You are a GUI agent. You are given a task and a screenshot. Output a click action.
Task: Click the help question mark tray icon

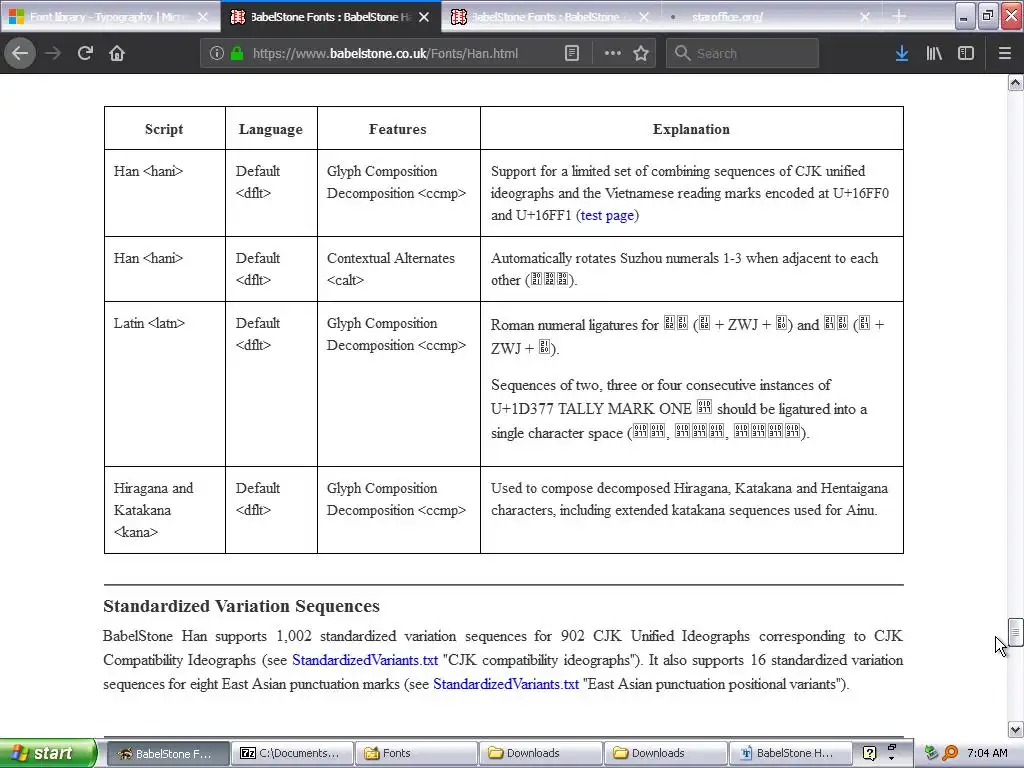869,753
